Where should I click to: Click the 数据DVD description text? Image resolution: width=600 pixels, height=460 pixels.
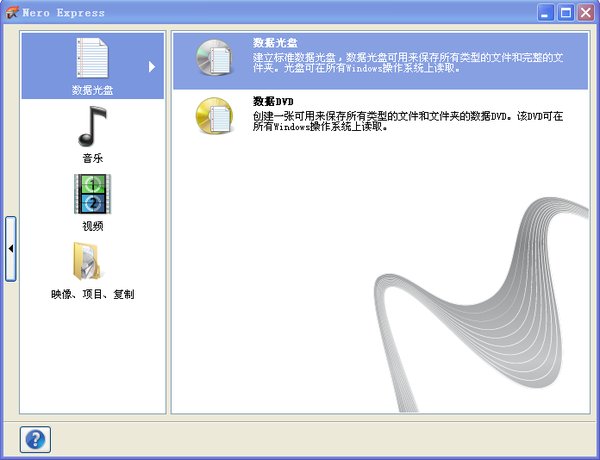[408, 121]
